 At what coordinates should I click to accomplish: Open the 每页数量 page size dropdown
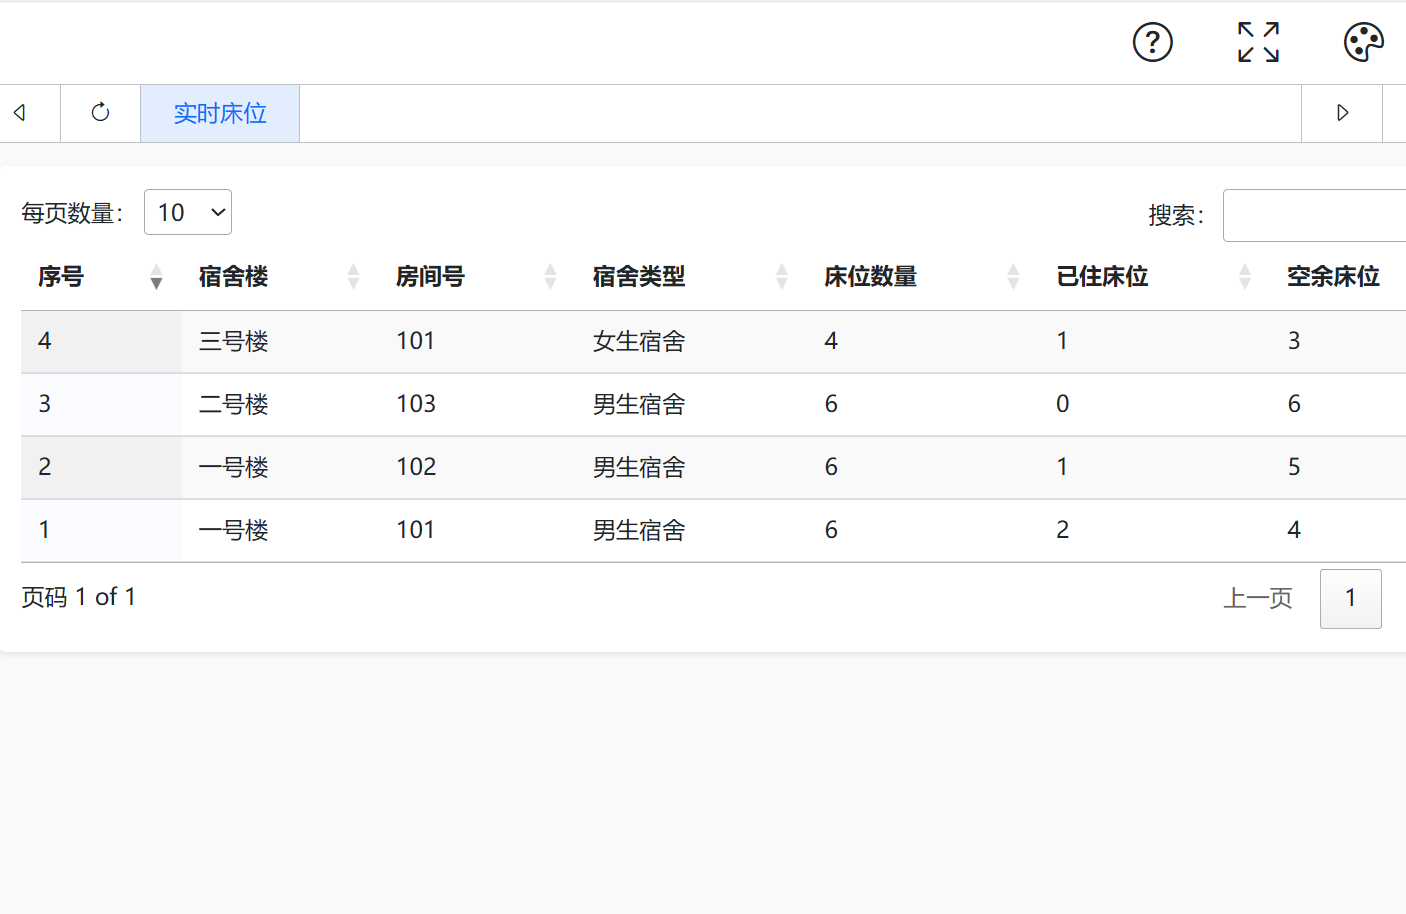pyautogui.click(x=188, y=212)
